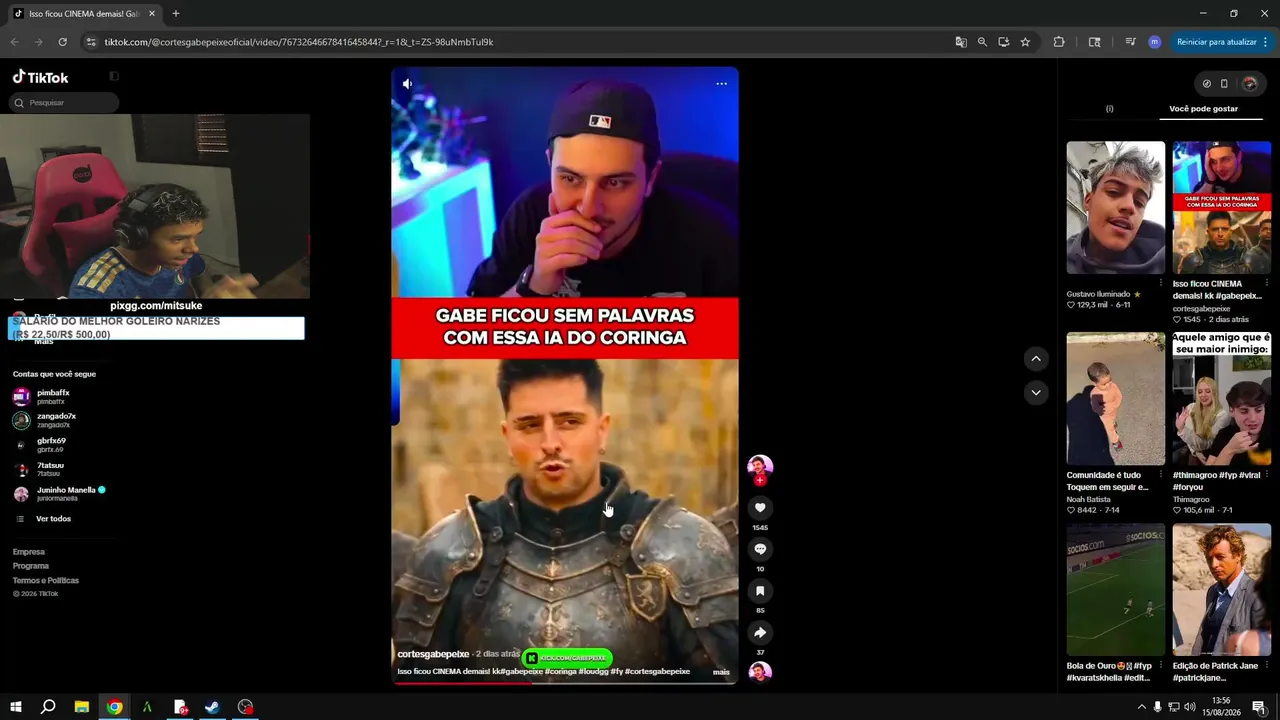Open the 'Isso ficou CINEMA demais!' recommended thumbnail

(1222, 208)
